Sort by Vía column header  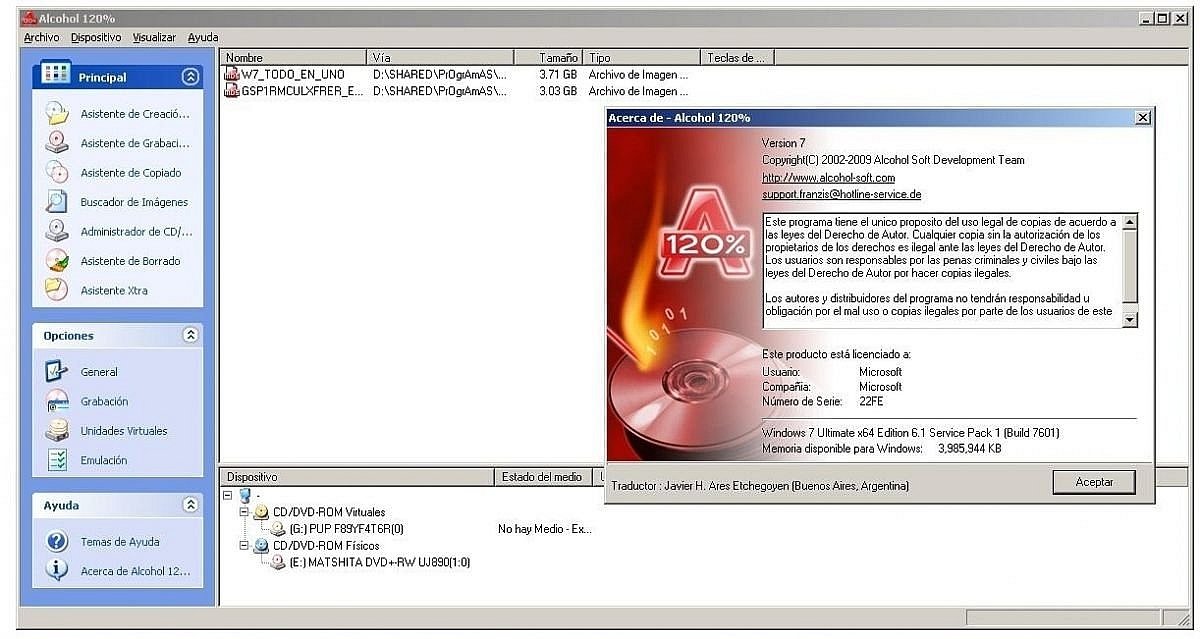coord(440,58)
